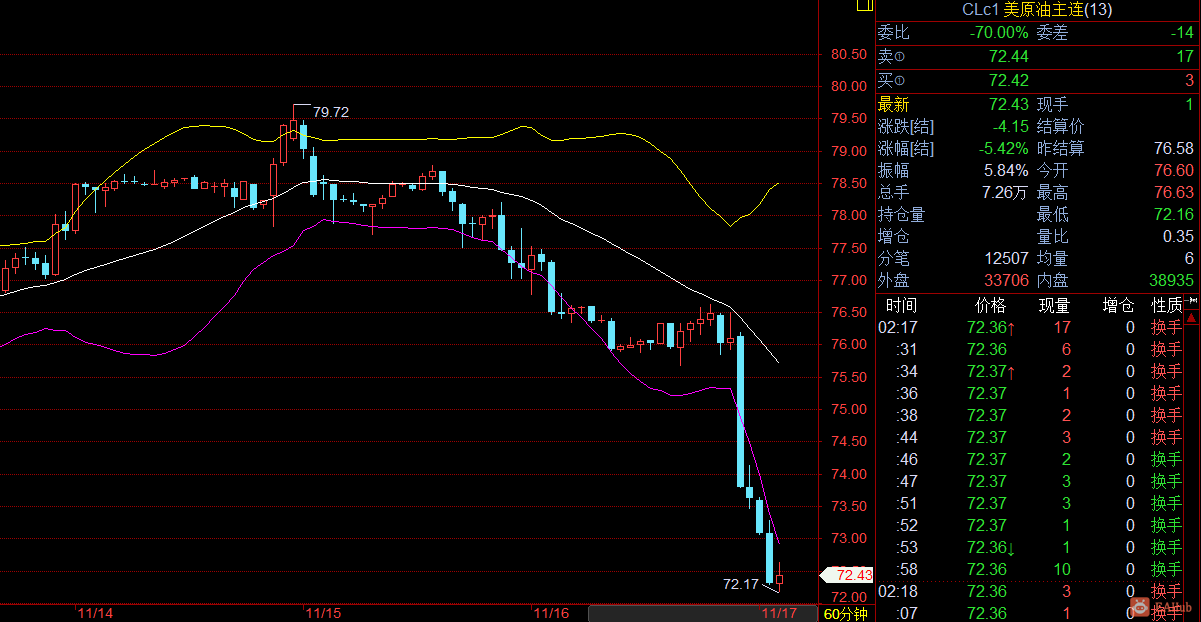The height and width of the screenshot is (622, 1201).
Task: Click the 总手 value 7.26万
Action: click(1004, 192)
